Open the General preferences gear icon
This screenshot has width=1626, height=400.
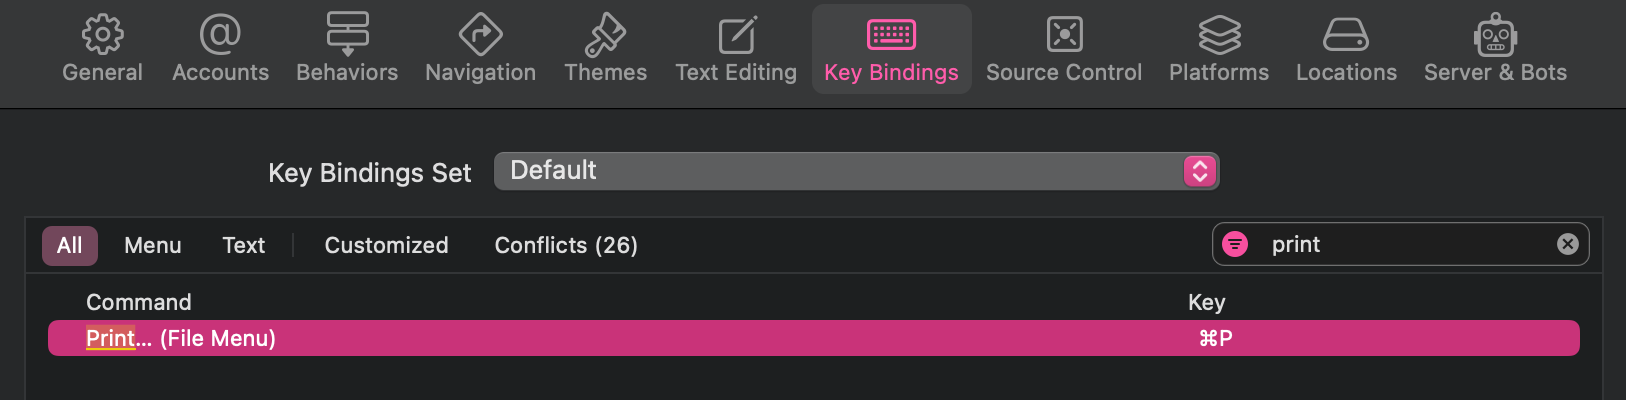[x=102, y=35]
